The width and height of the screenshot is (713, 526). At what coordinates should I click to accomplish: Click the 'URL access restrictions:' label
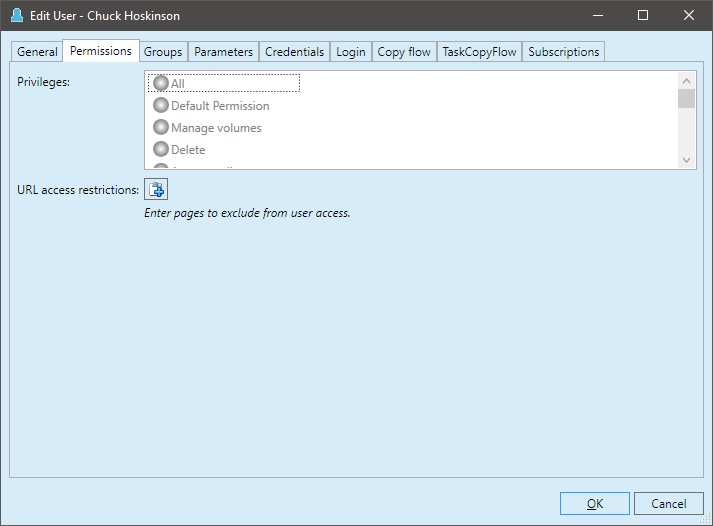78,190
